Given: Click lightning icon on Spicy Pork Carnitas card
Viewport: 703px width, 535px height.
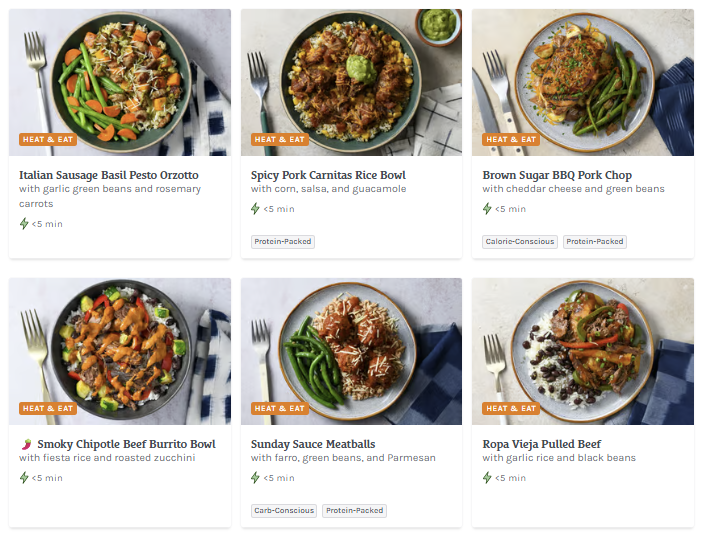Looking at the screenshot, I should click(x=256, y=209).
